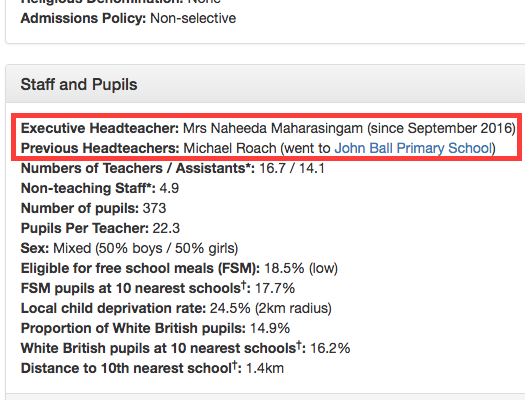
Task: Select the Non-teaching Staff label
Action: [88, 188]
